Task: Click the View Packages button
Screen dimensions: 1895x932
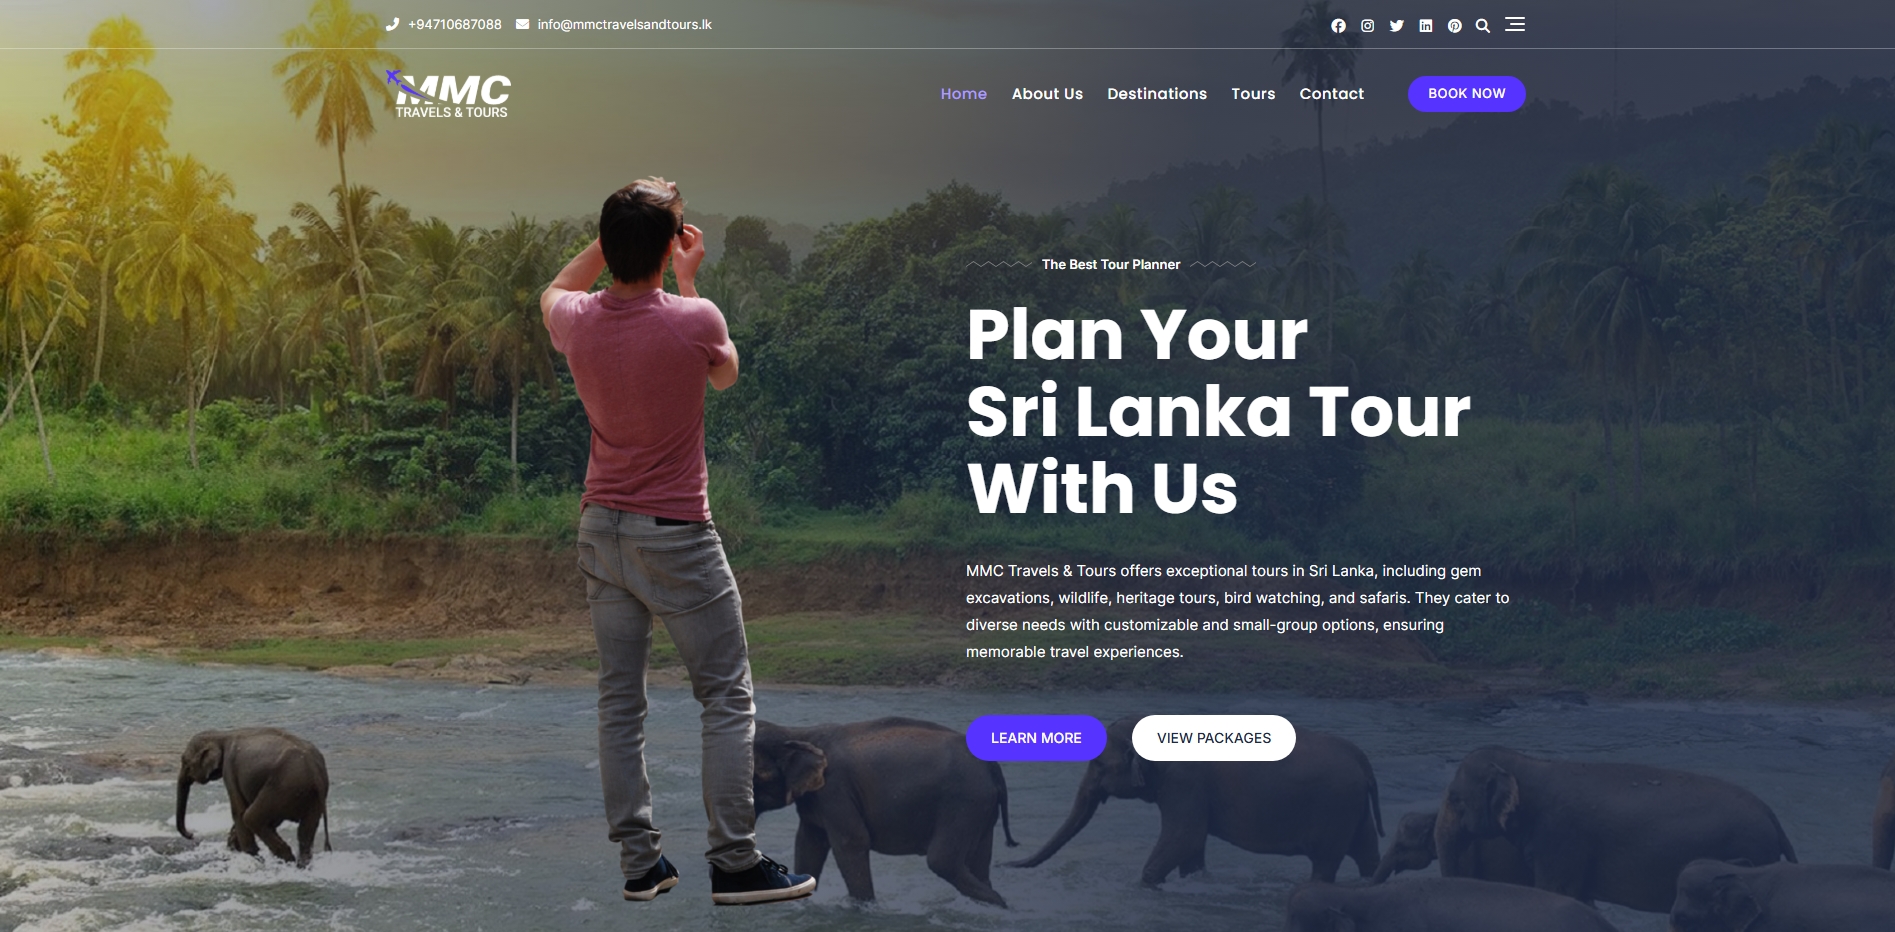Action: 1213,738
